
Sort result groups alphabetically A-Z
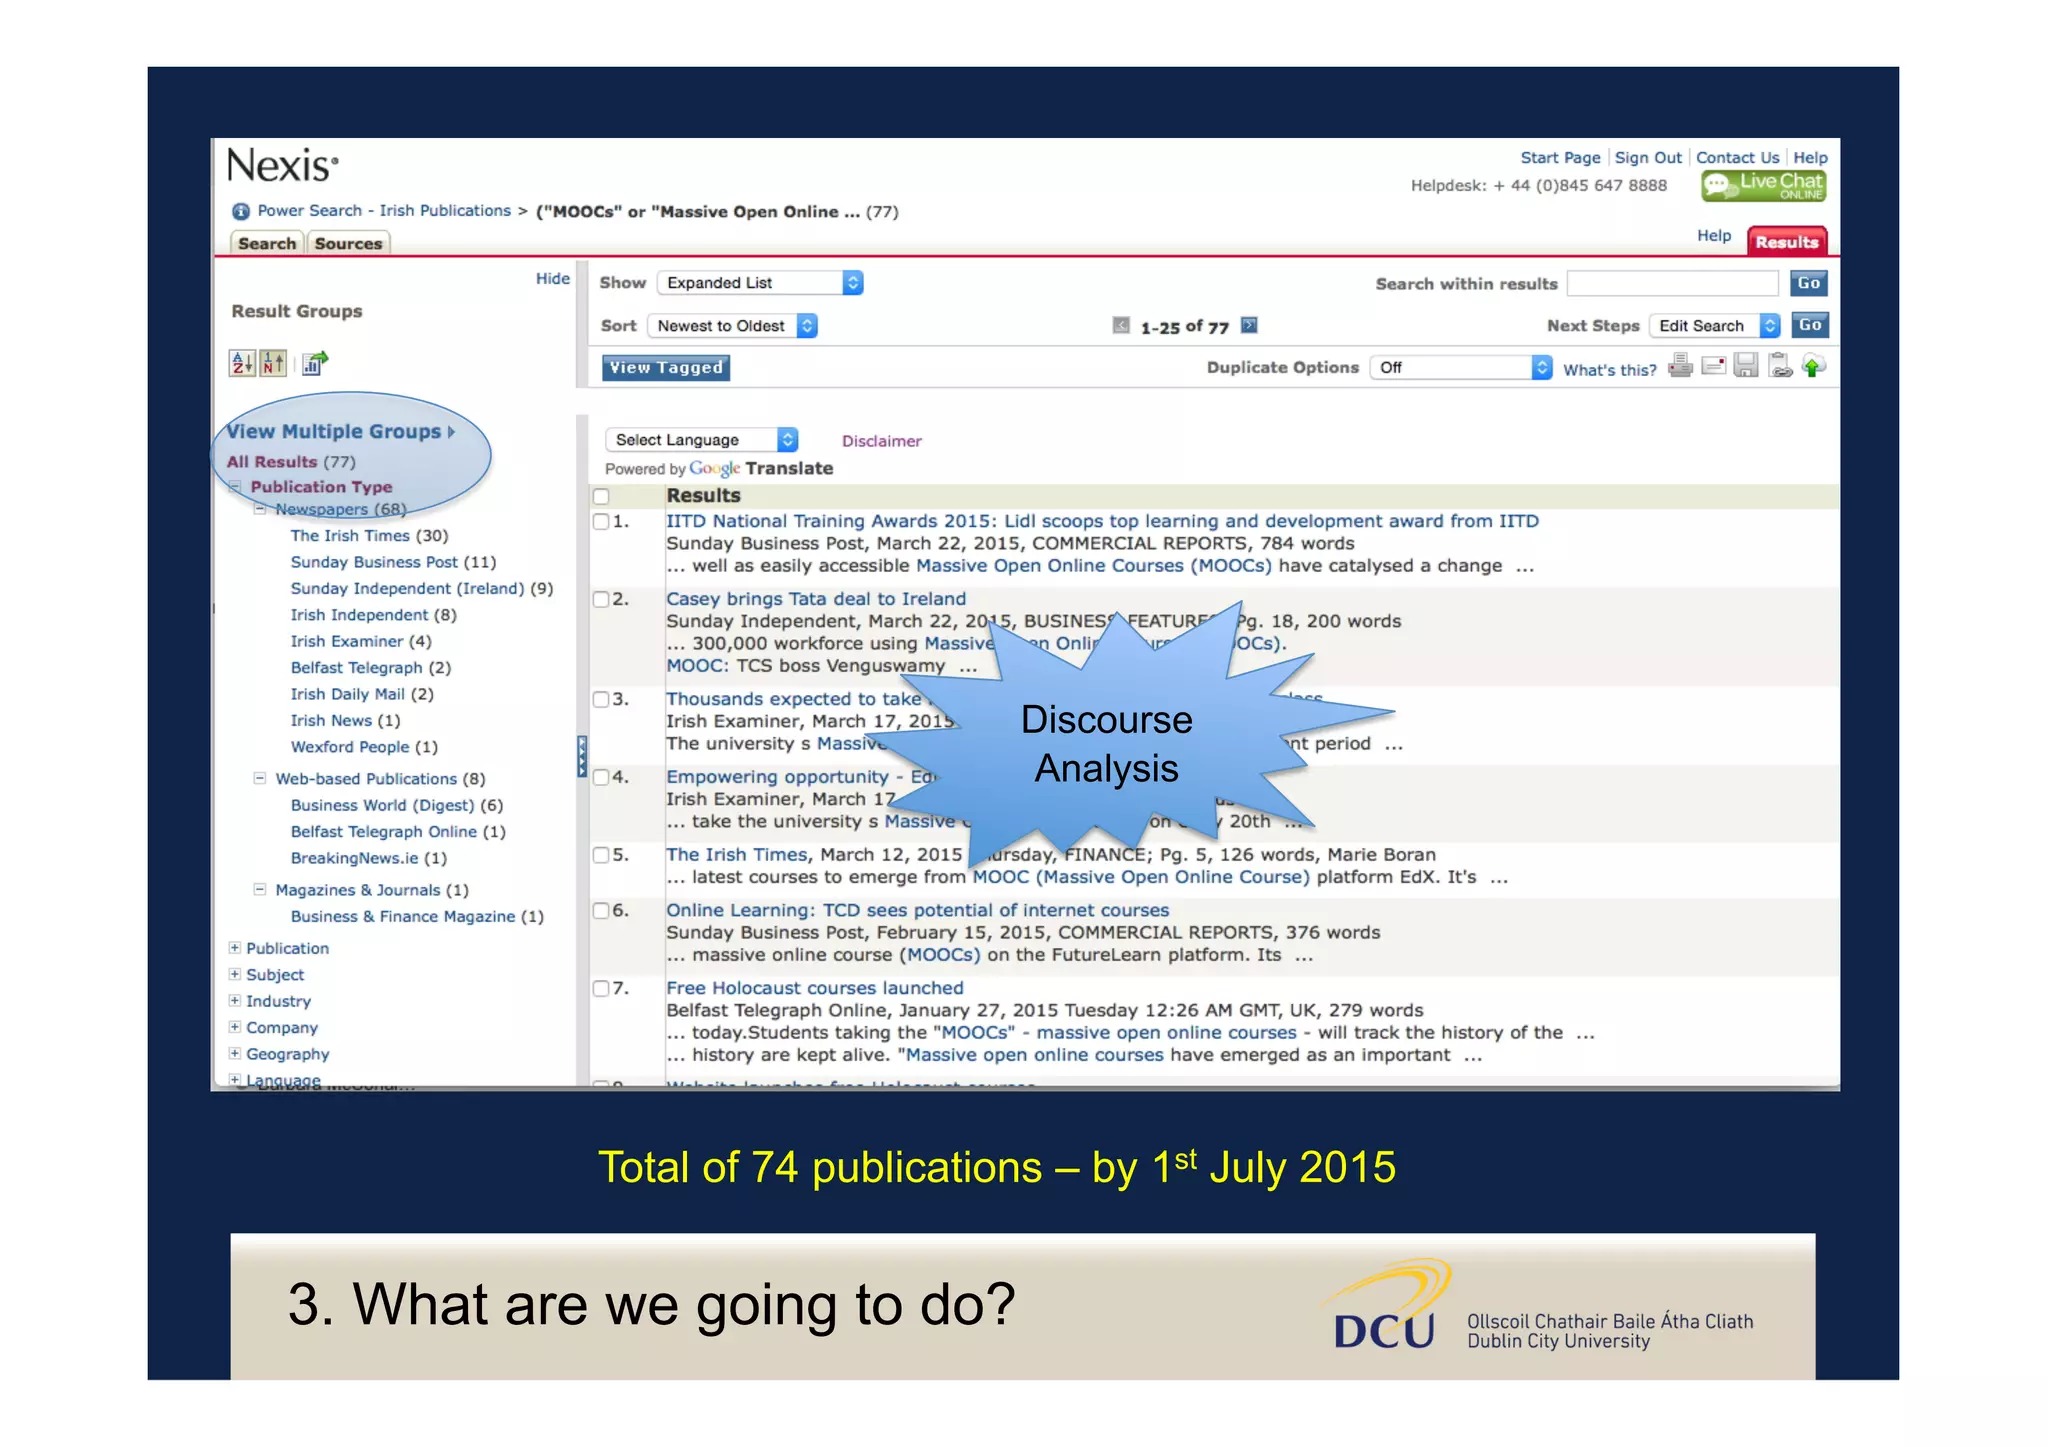(x=242, y=363)
